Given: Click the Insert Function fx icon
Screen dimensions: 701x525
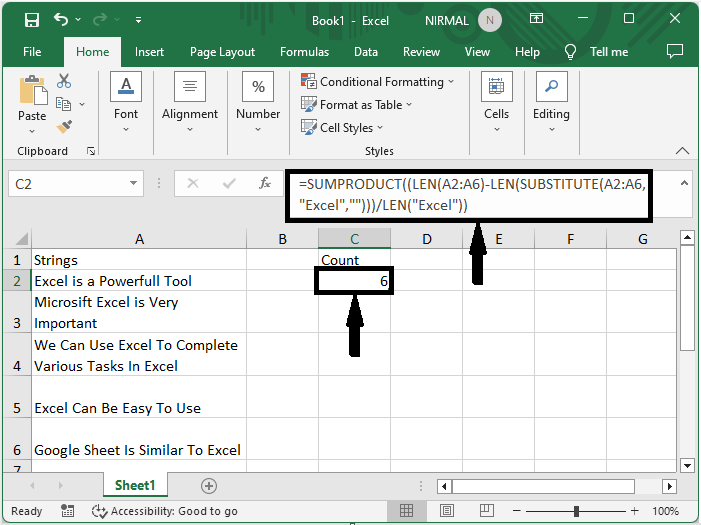Looking at the screenshot, I should point(265,183).
